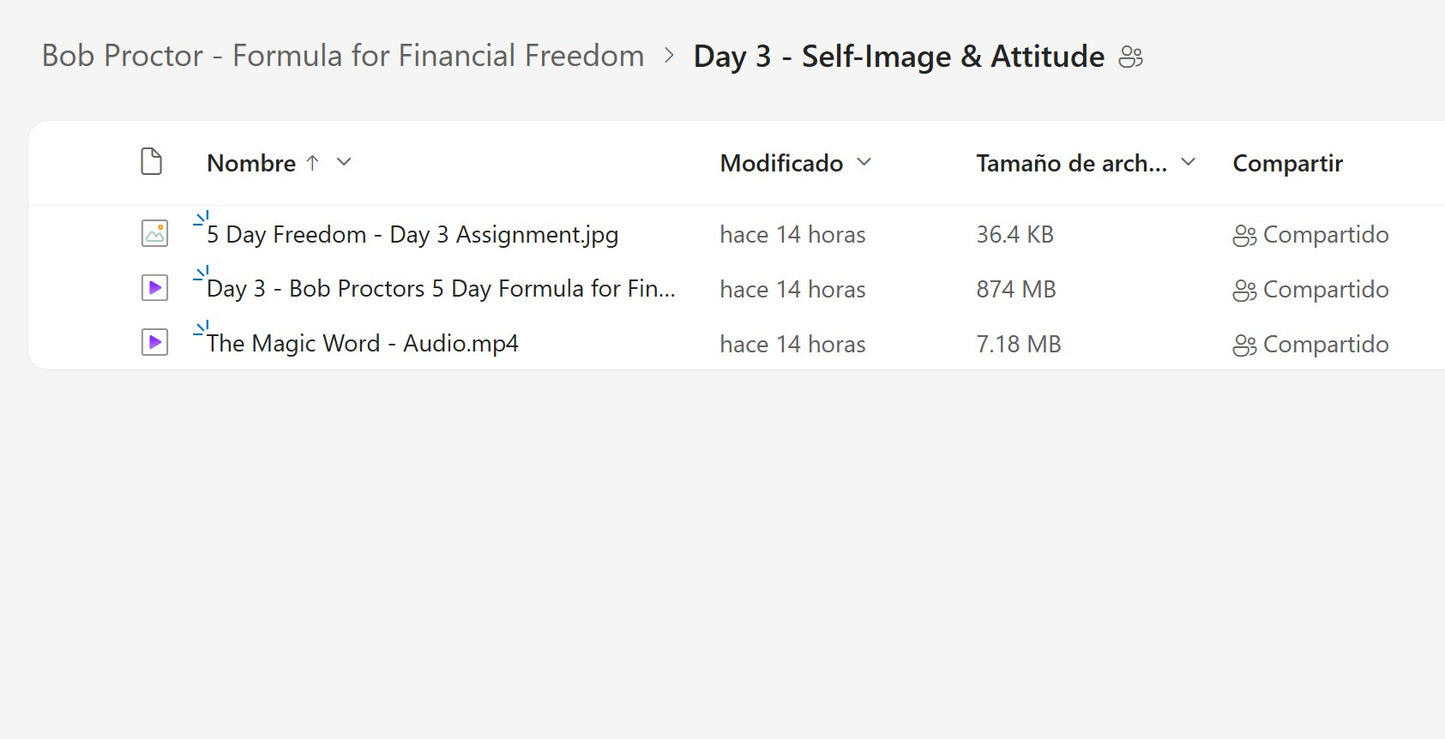
Task: Open the Nombre column dropdown chevron
Action: pyautogui.click(x=344, y=162)
